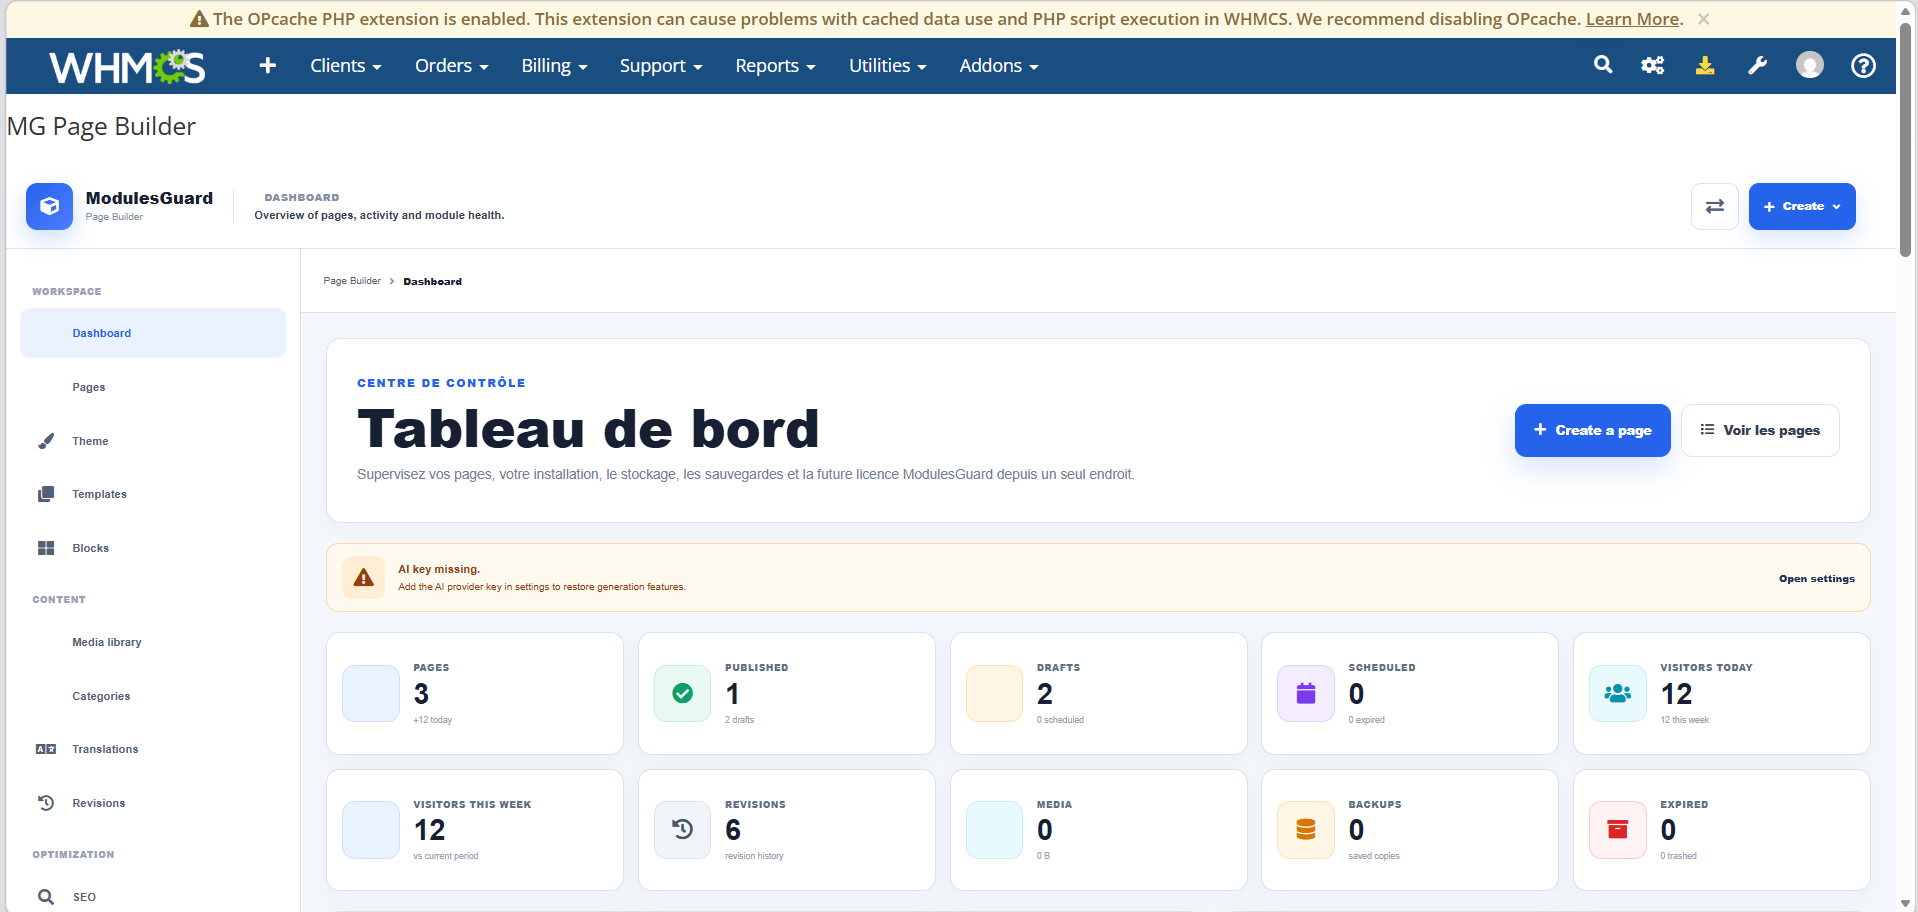This screenshot has height=912, width=1918.
Task: Expand the Billing dropdown menu
Action: [x=554, y=65]
